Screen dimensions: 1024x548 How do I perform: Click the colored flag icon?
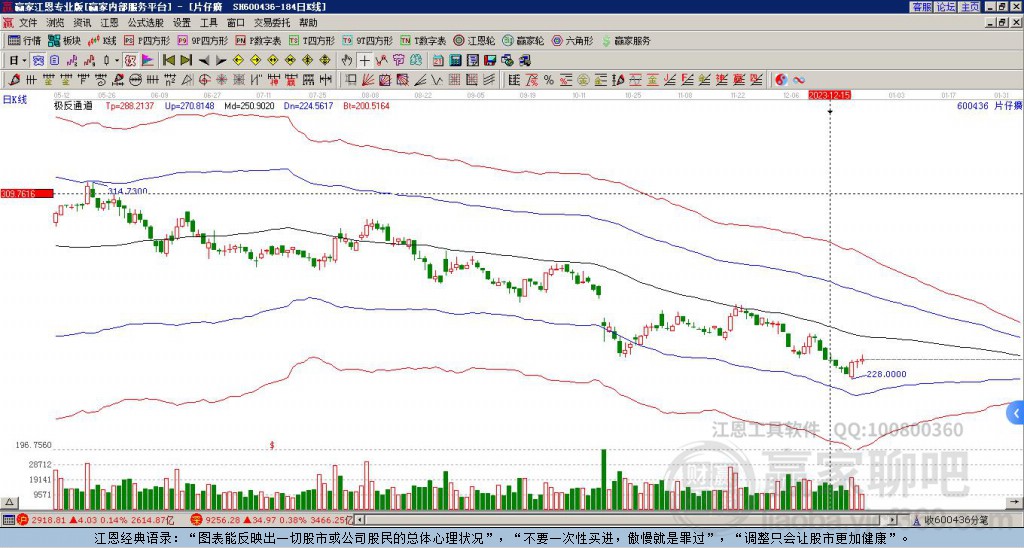tap(148, 61)
